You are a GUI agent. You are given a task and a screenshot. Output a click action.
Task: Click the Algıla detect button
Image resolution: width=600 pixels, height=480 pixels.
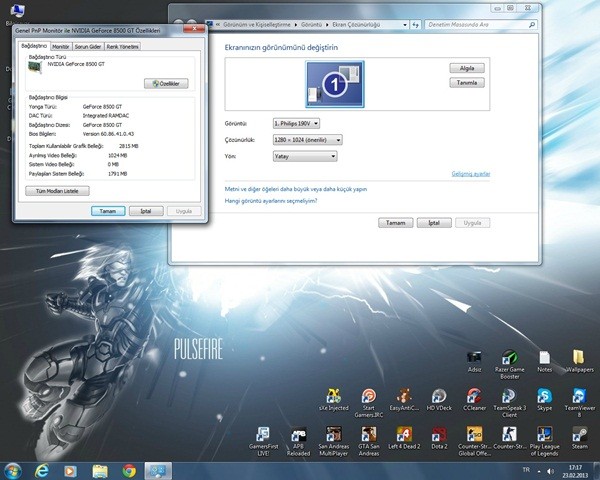coord(467,68)
